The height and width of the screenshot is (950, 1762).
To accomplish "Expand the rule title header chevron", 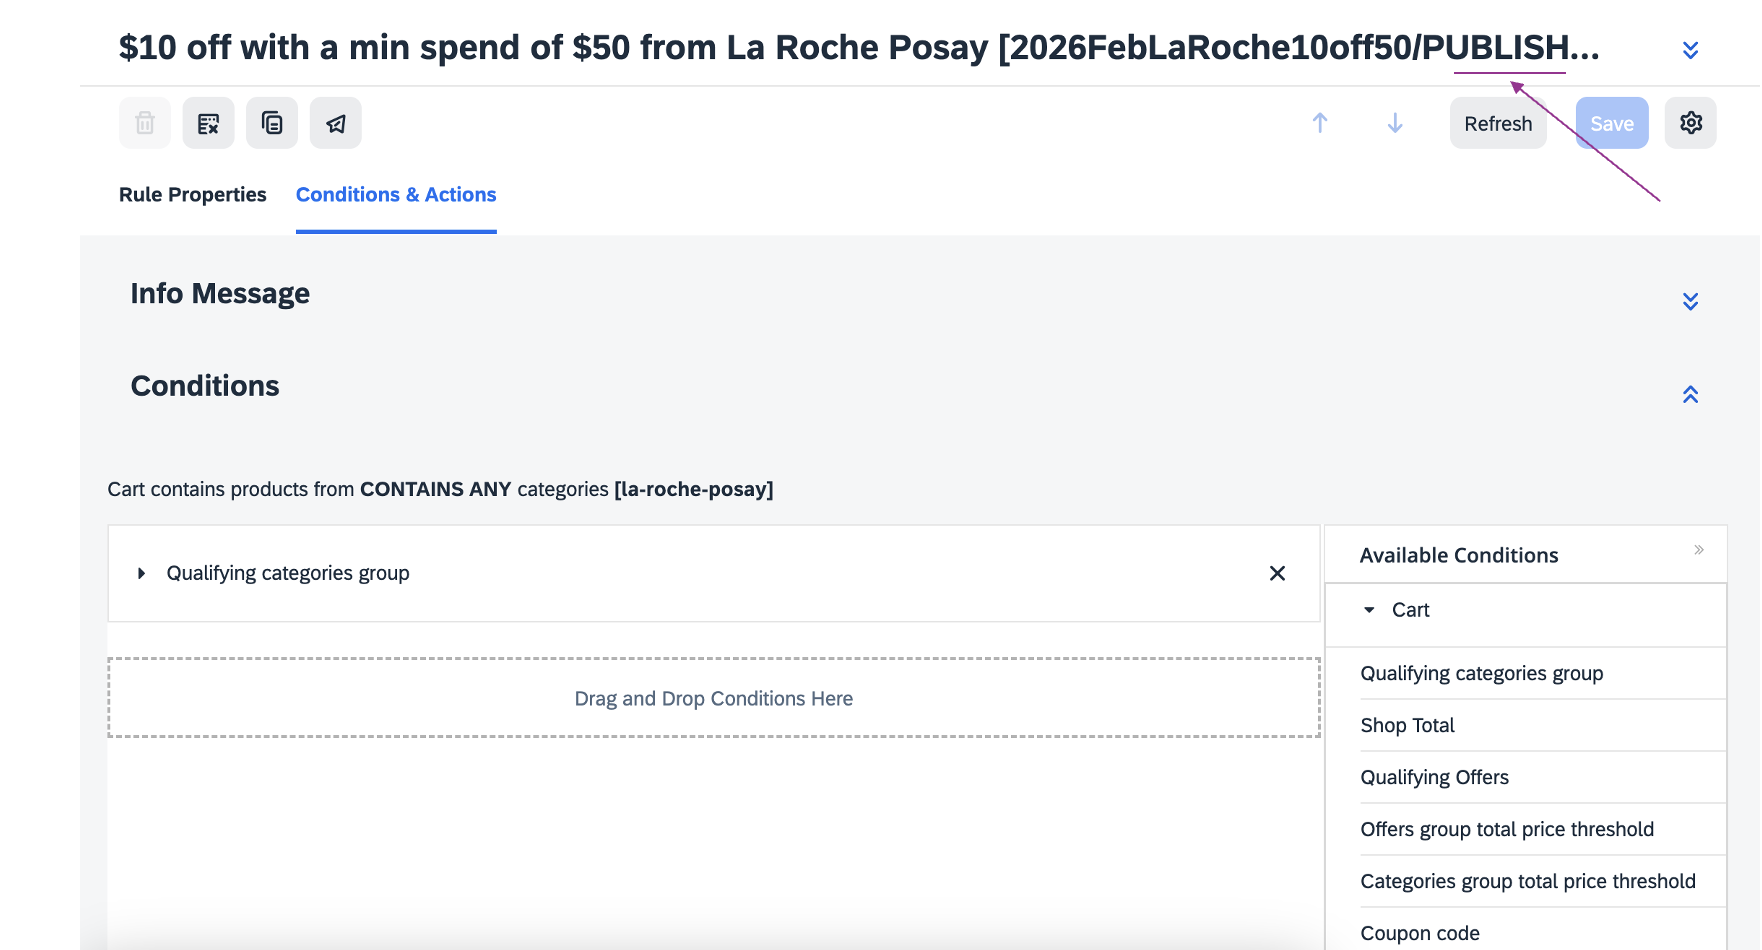I will point(1690,50).
